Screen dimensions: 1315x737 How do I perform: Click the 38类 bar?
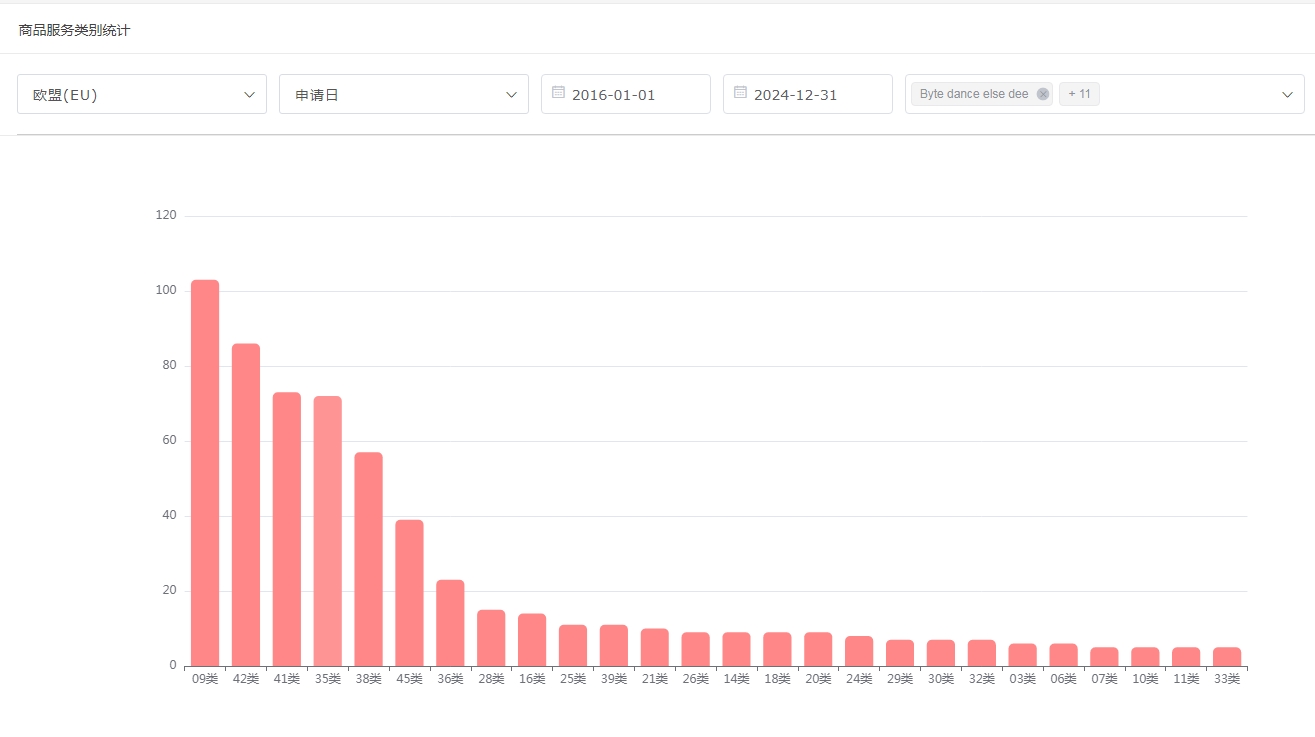pyautogui.click(x=368, y=559)
